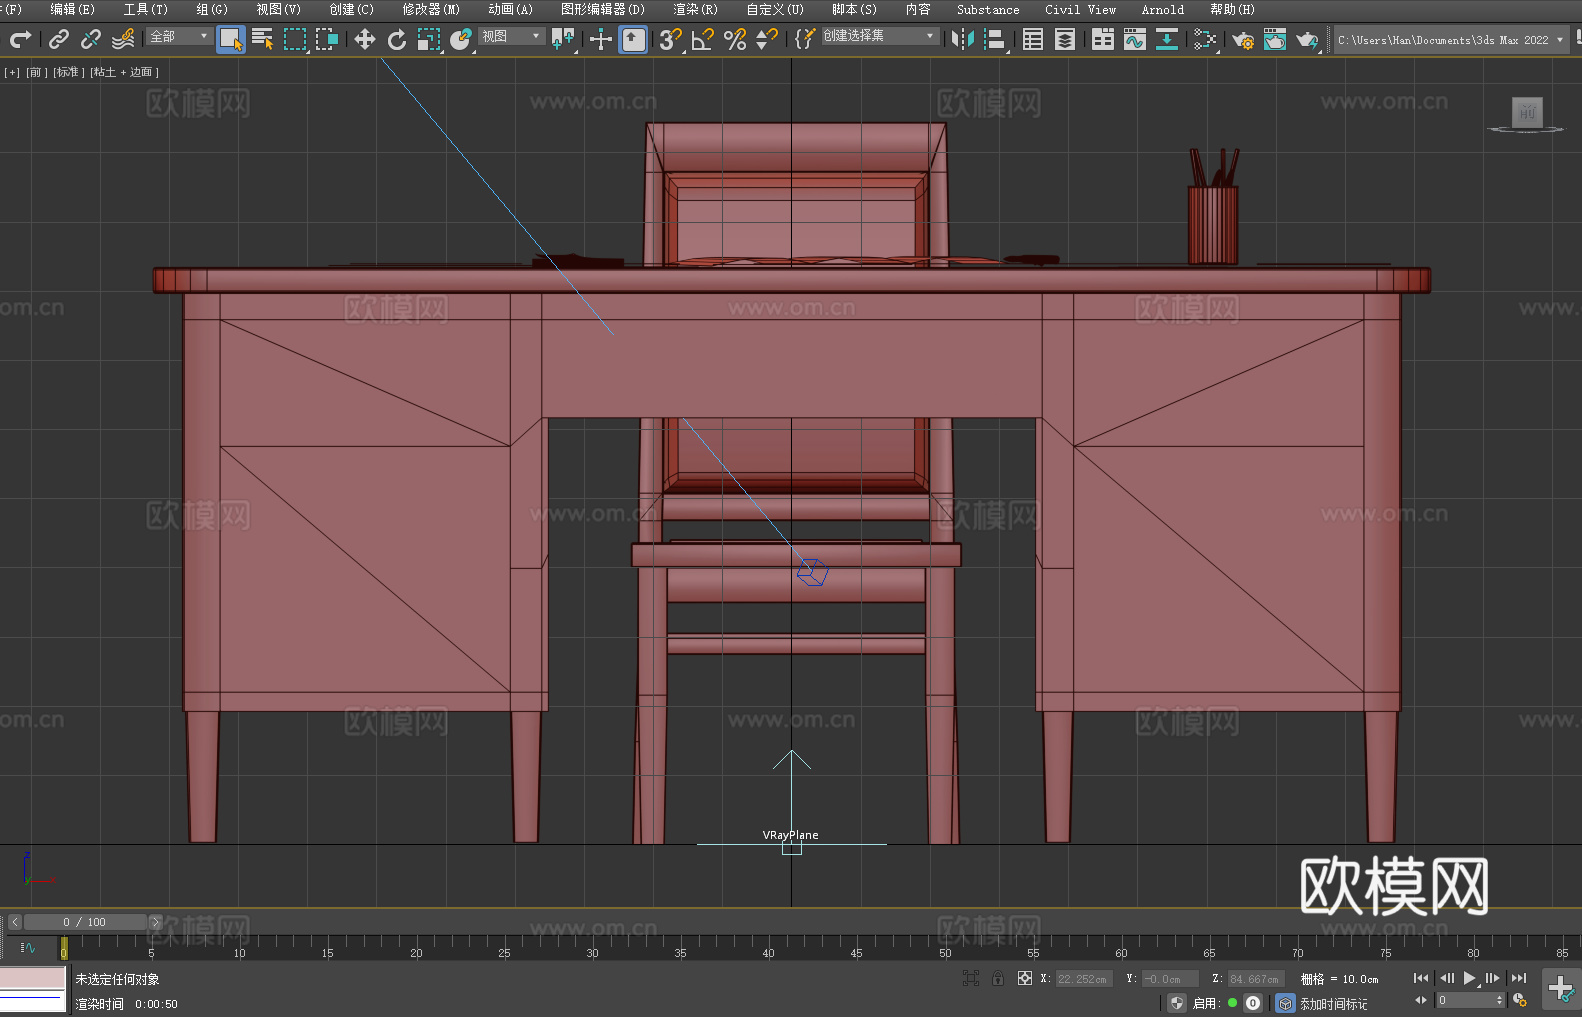Select the Move tool in toolbar
The image size is (1582, 1017).
tap(365, 39)
